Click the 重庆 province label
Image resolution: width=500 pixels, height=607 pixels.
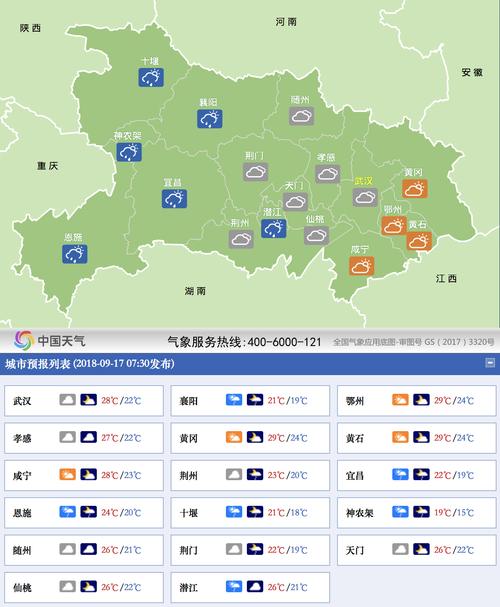[48, 166]
